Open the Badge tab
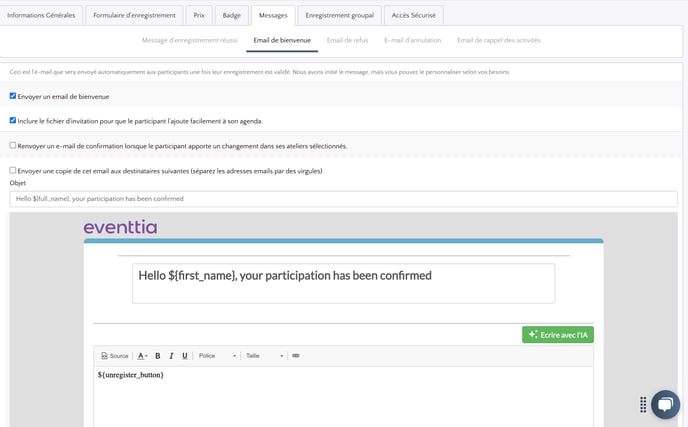The image size is (688, 427). point(232,15)
